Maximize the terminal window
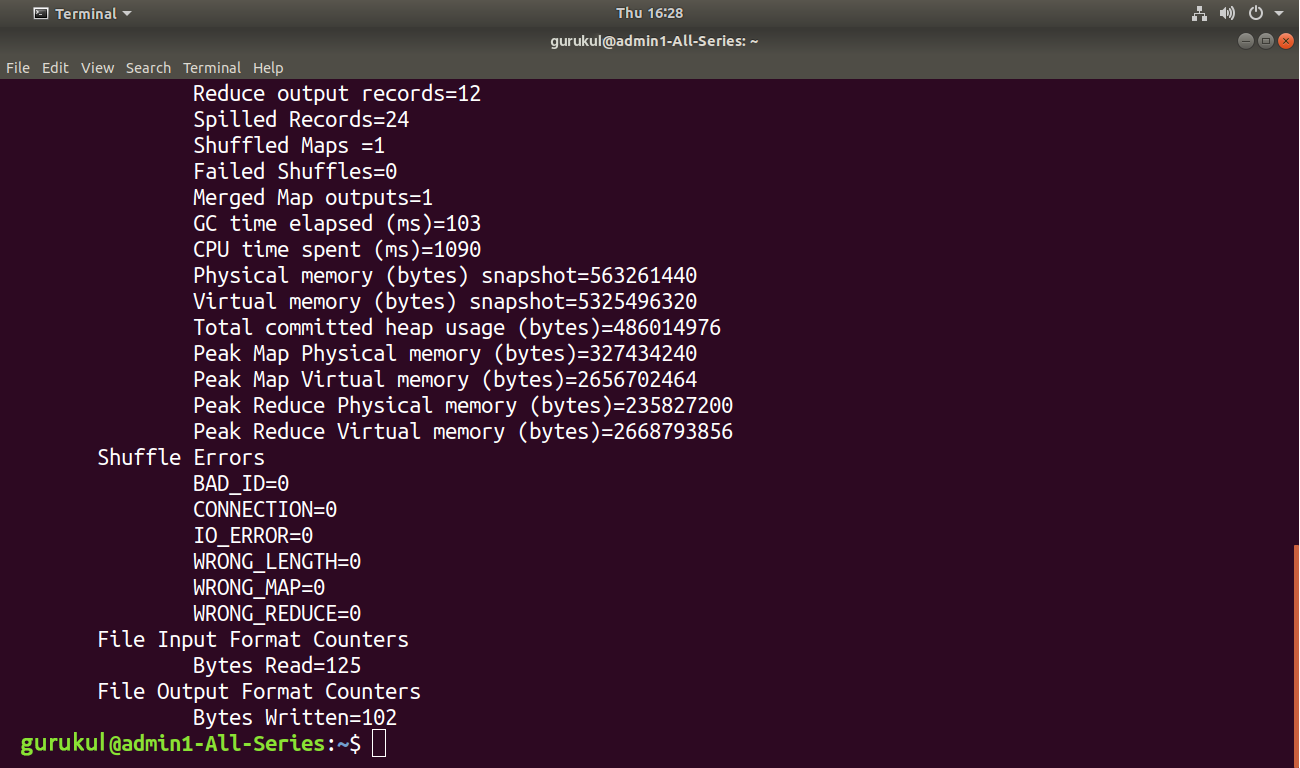 tap(1265, 41)
